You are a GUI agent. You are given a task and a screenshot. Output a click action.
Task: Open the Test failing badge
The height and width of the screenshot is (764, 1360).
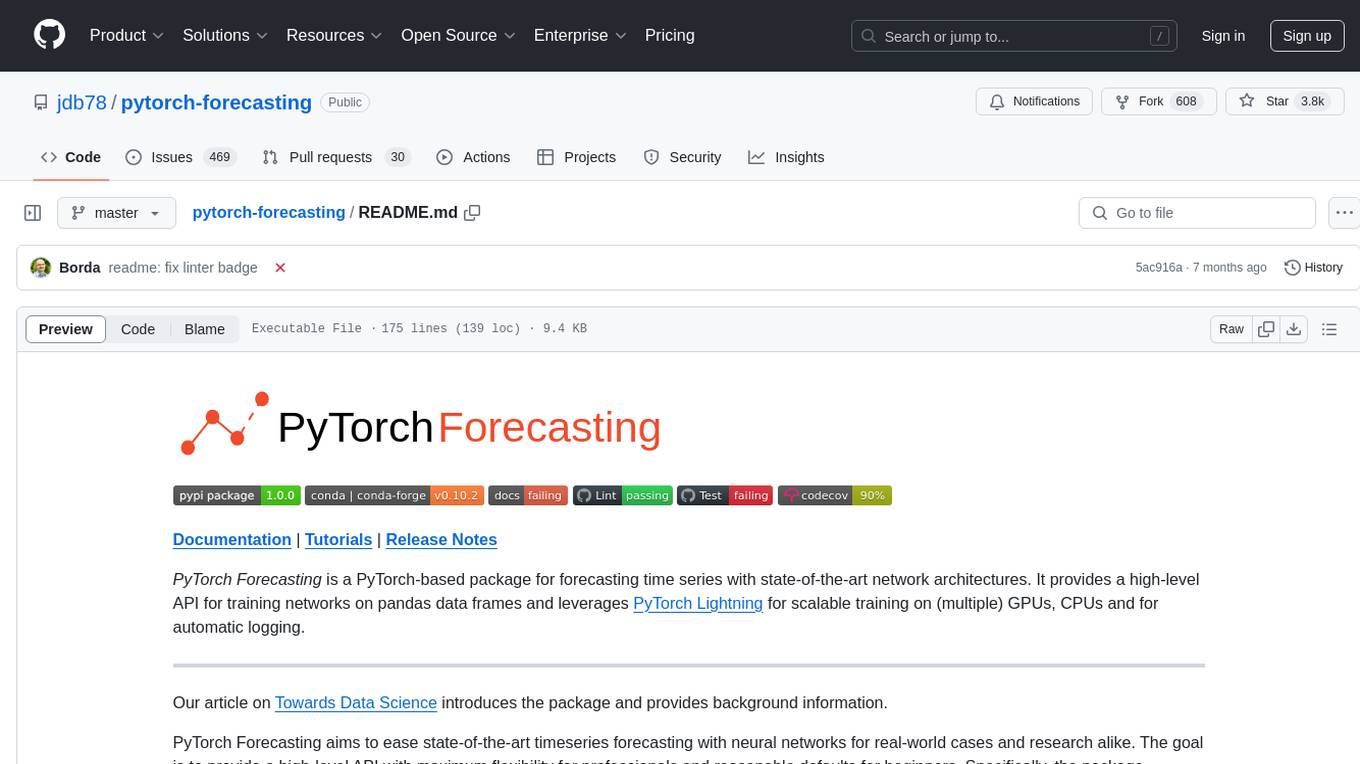pos(725,495)
